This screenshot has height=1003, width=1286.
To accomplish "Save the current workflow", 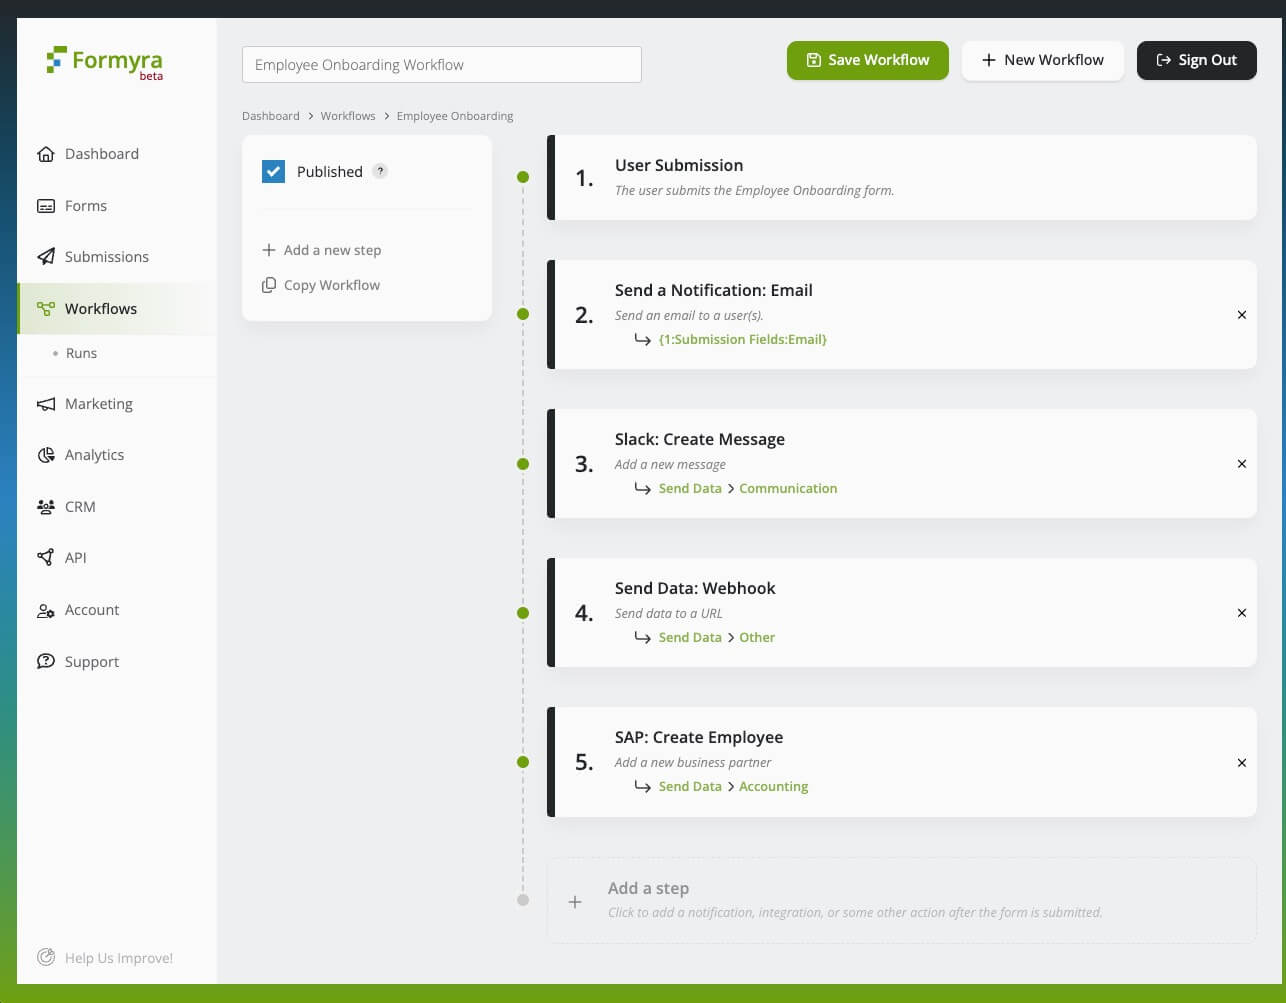I will tap(867, 60).
